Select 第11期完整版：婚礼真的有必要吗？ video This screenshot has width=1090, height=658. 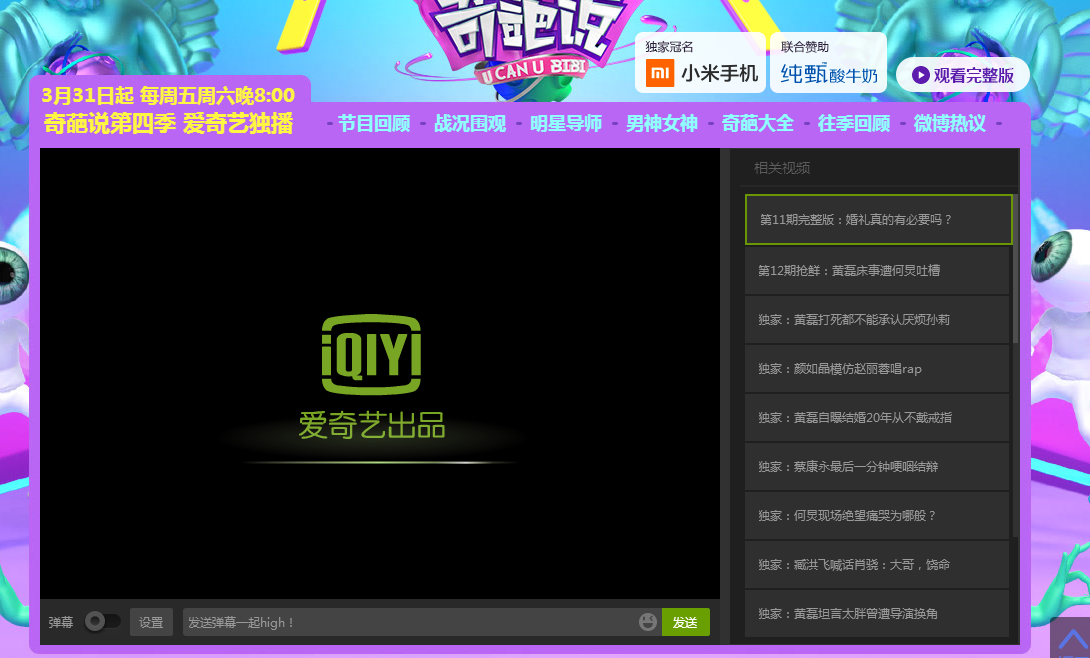[x=879, y=220]
